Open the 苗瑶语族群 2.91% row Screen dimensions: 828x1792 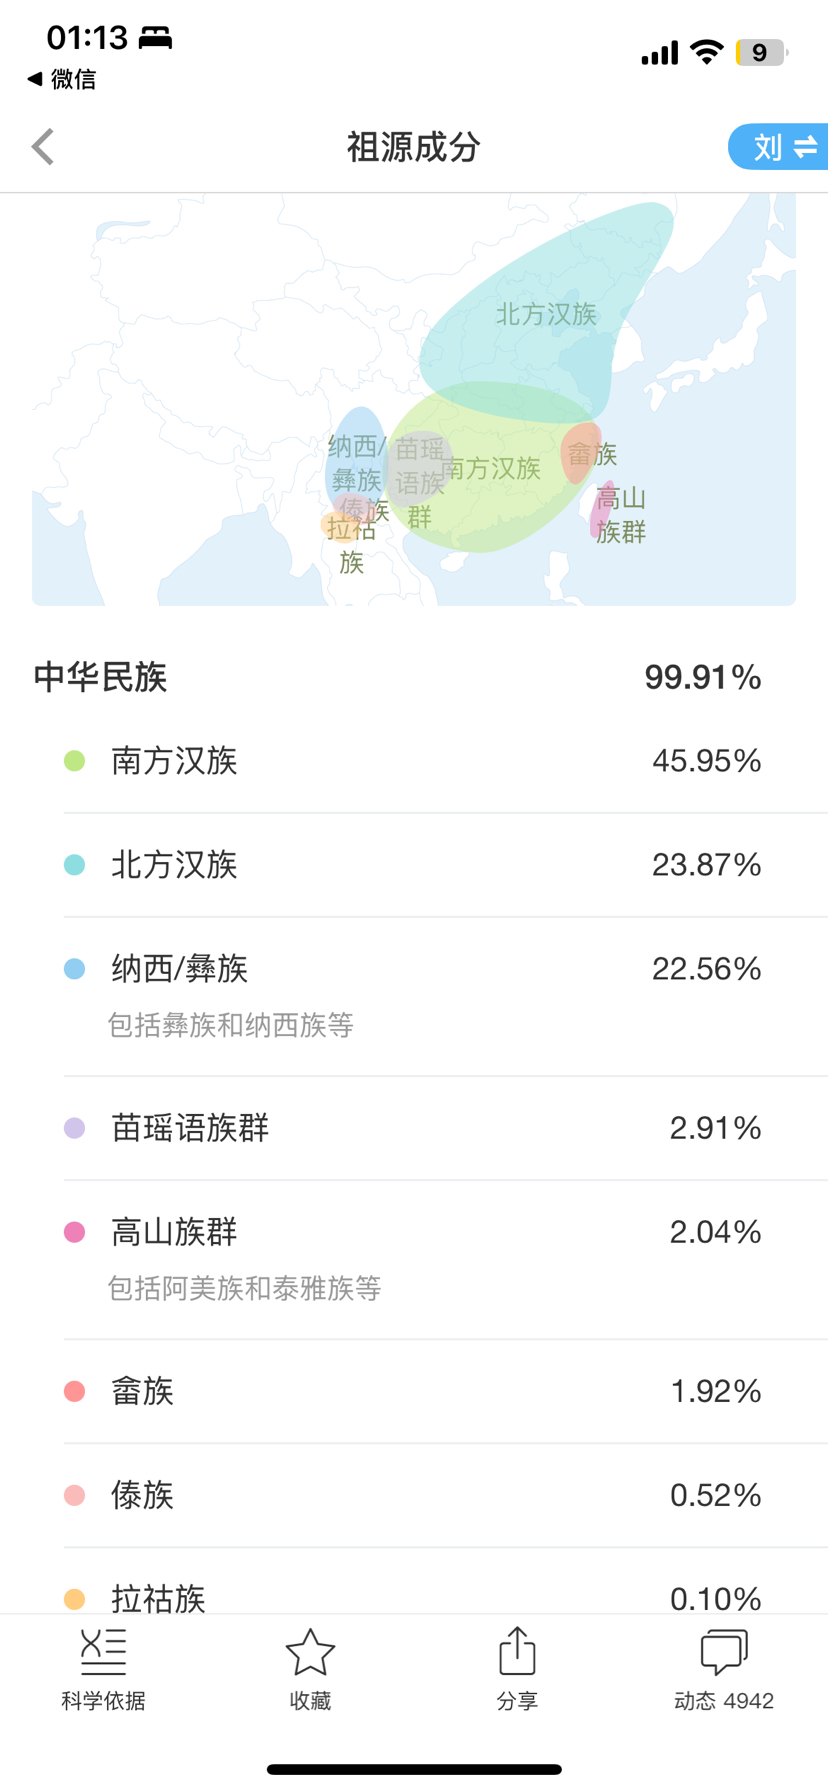412,1128
